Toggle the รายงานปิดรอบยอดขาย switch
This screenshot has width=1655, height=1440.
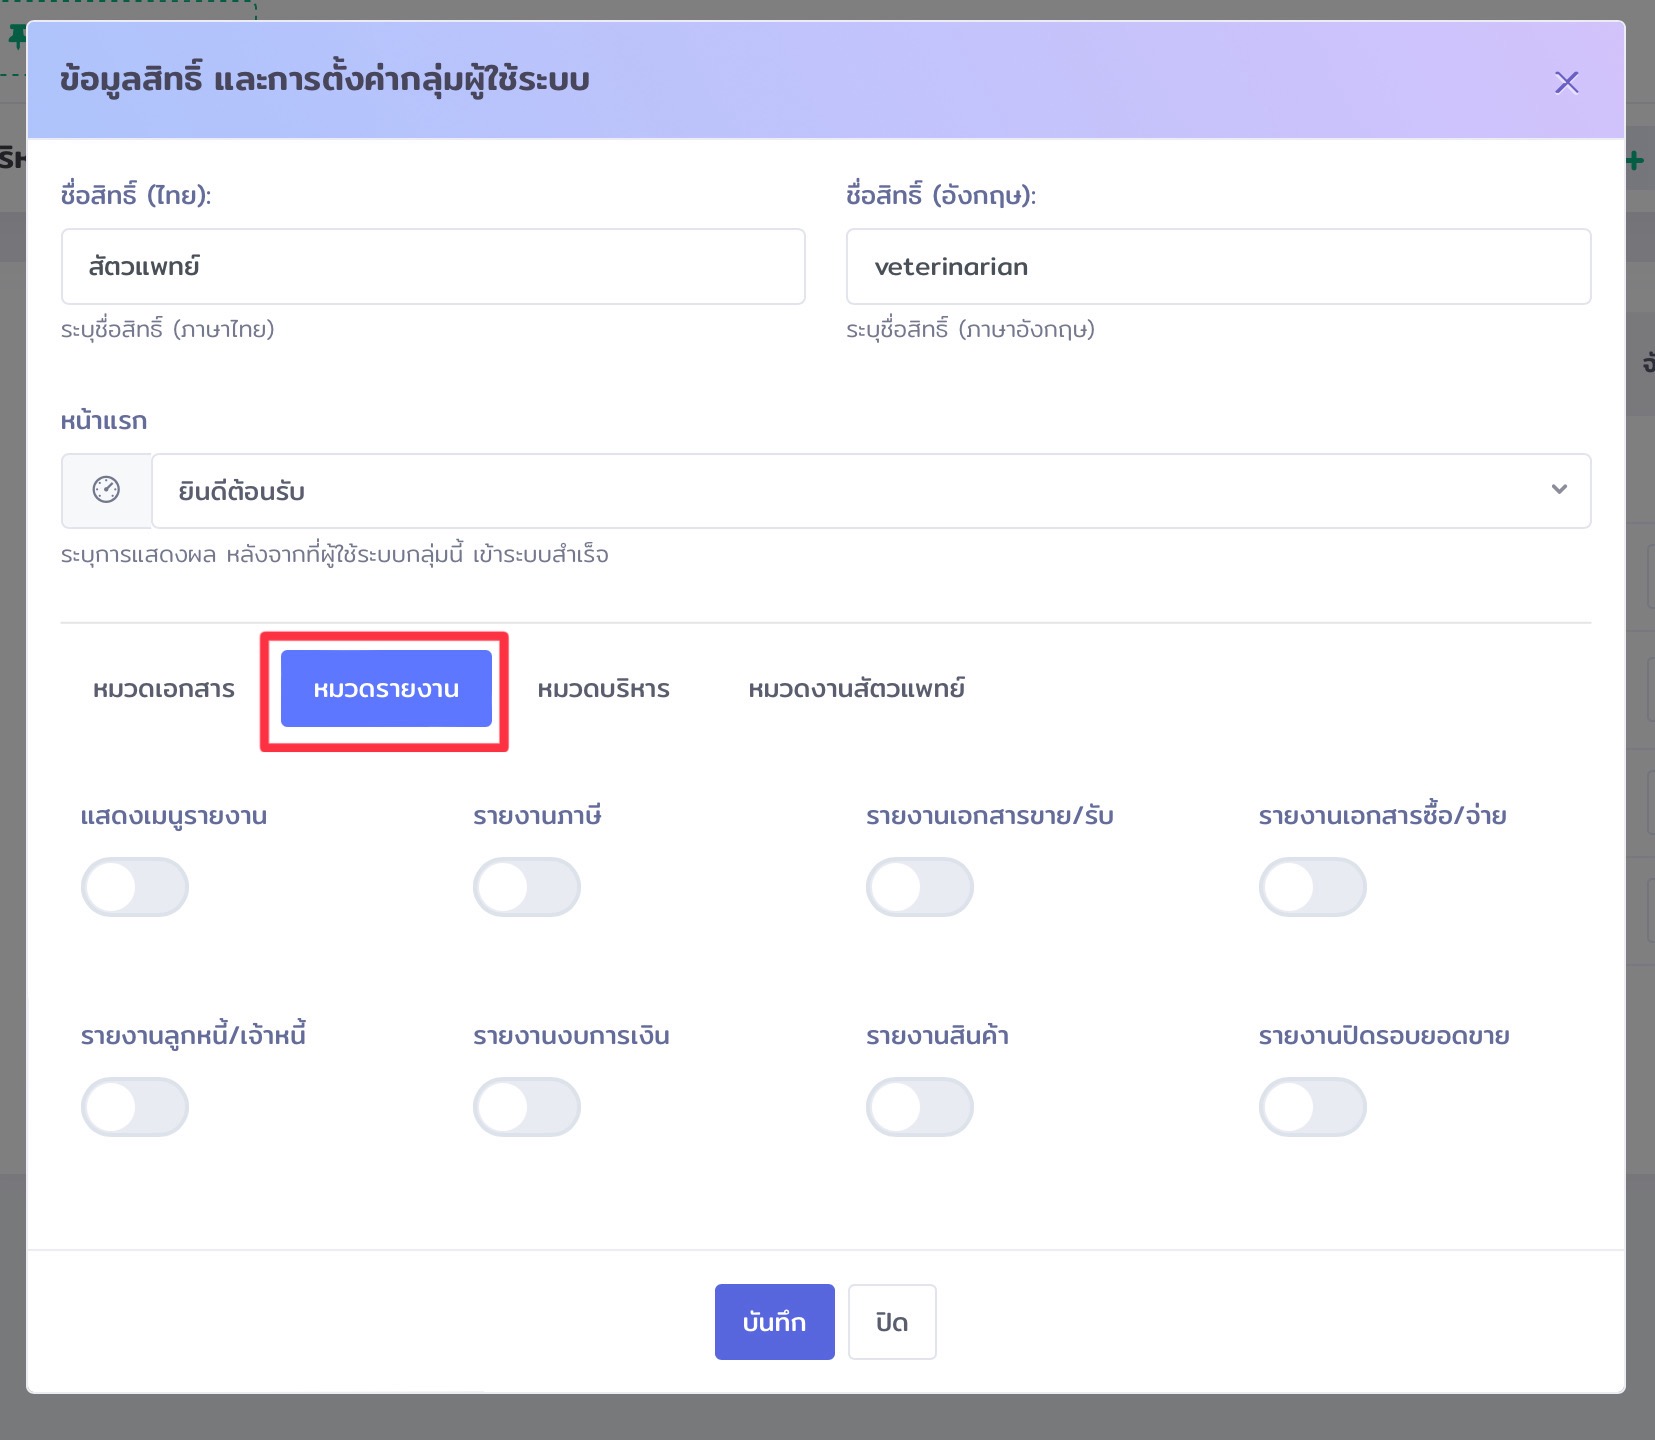(1313, 1107)
